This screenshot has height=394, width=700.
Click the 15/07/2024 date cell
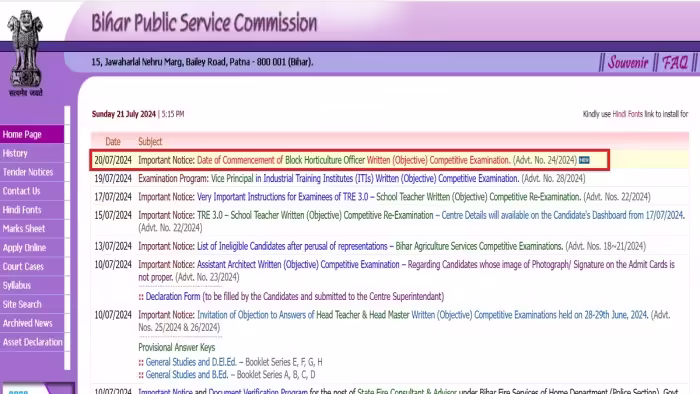[113, 215]
